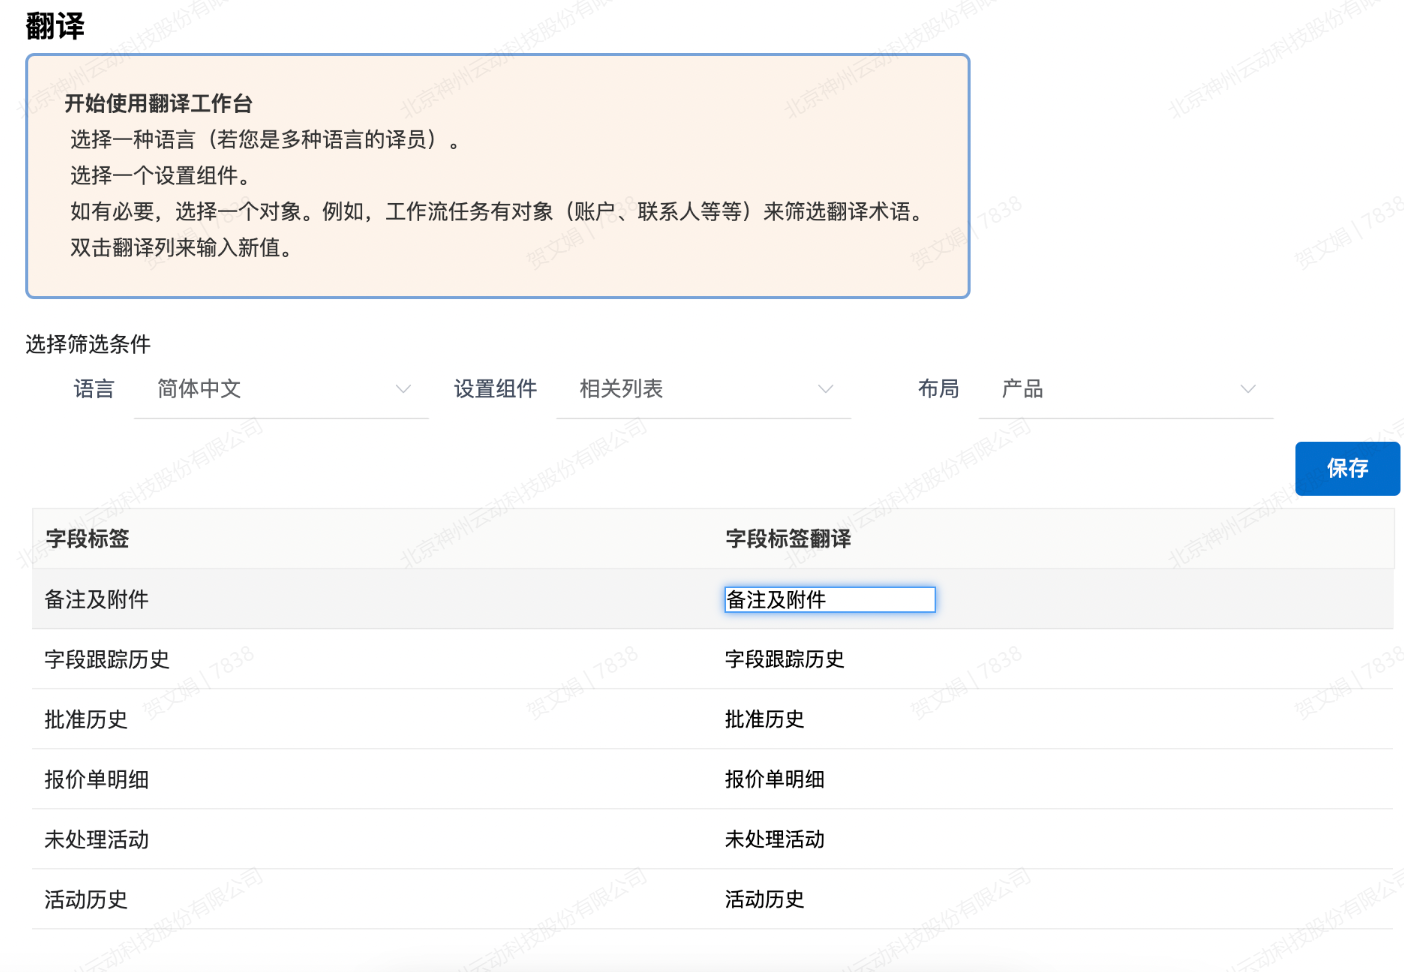Viewport: 1404px width, 972px height.
Task: Open the 语言 dropdown showing 简体中文
Action: pyautogui.click(x=270, y=389)
